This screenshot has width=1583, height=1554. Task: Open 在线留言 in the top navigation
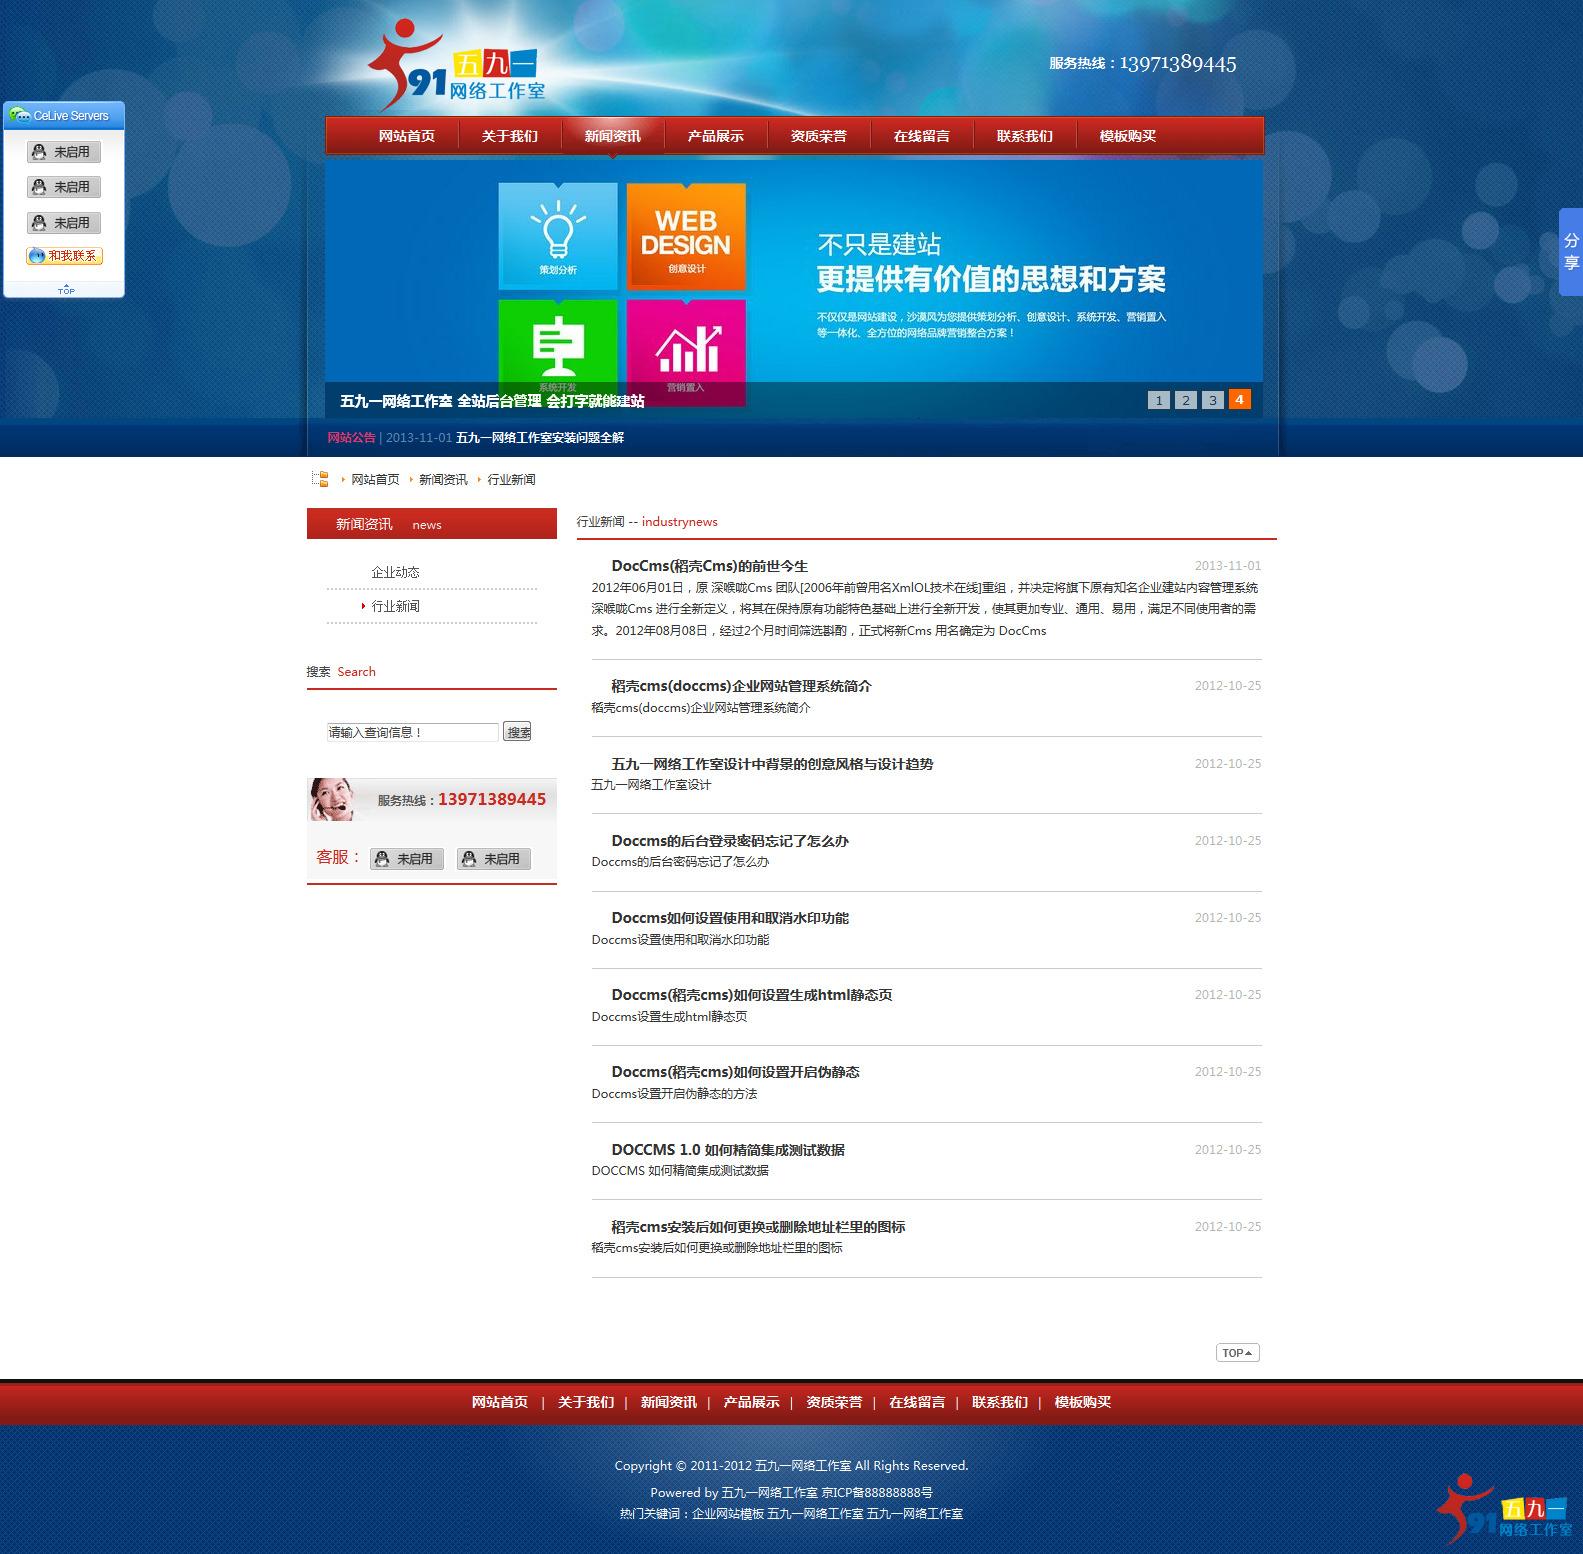(x=921, y=136)
